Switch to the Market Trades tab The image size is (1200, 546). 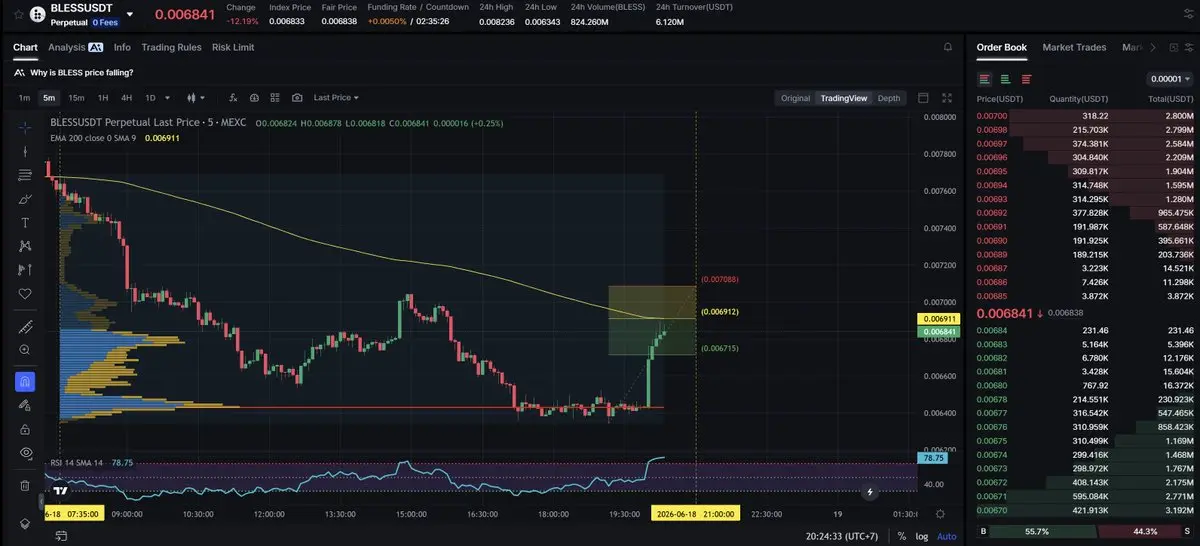click(1074, 47)
